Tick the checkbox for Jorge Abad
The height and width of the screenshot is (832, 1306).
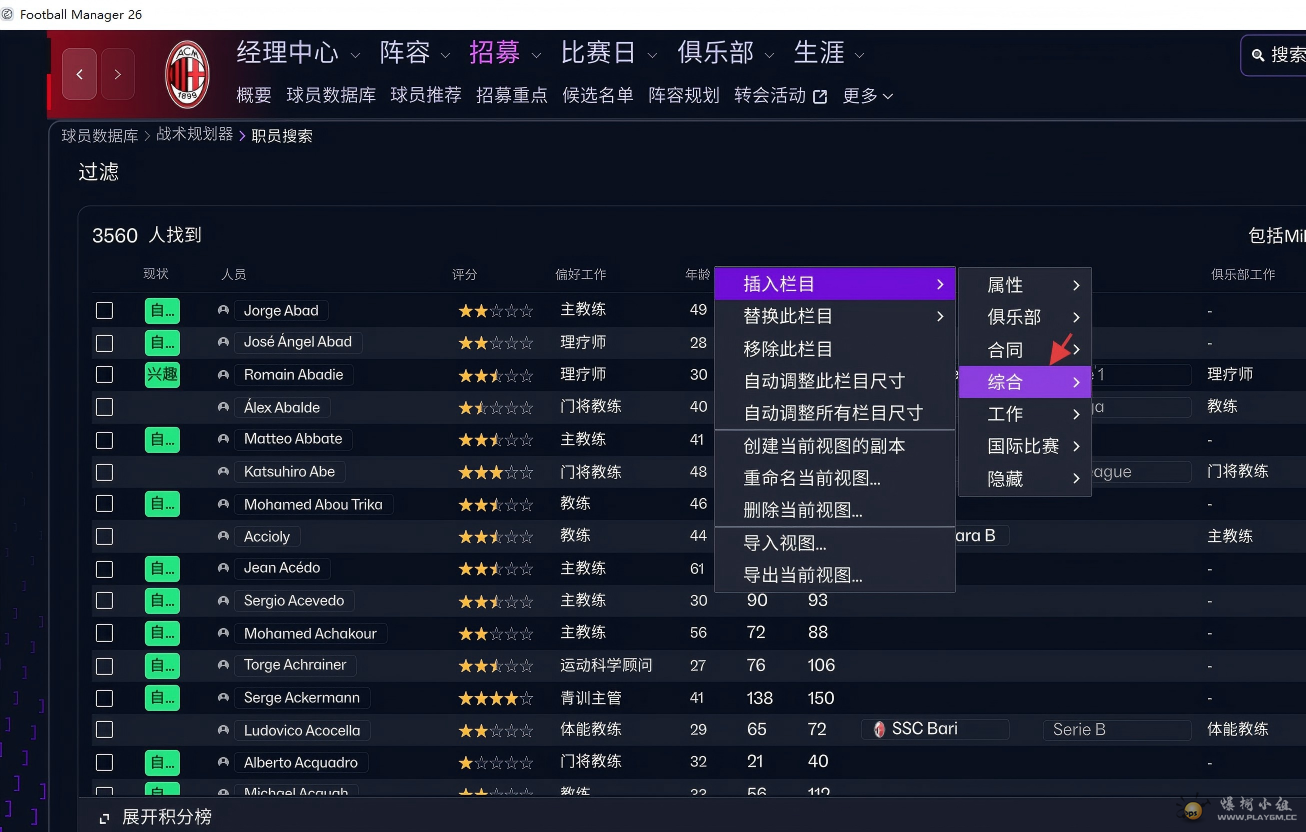tap(104, 310)
